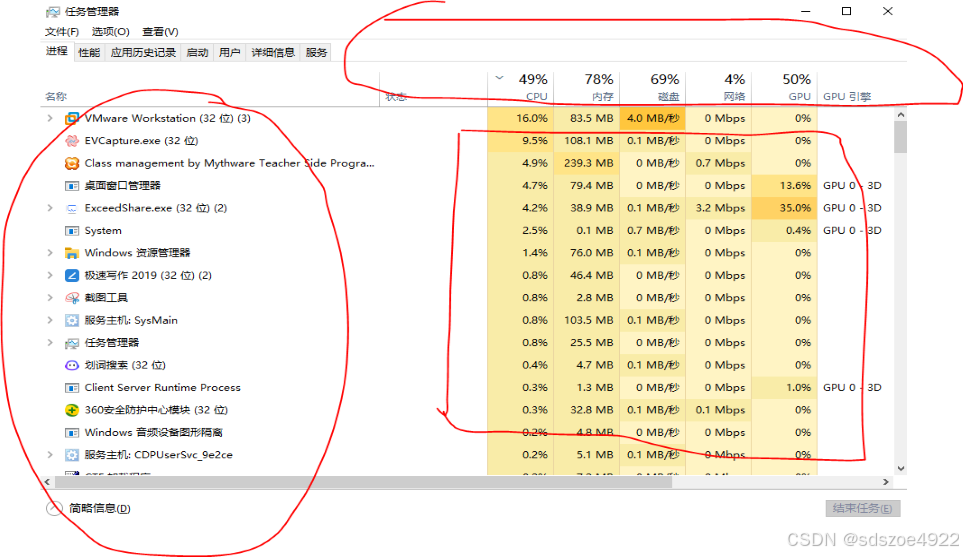Click the System process icon

[72, 231]
